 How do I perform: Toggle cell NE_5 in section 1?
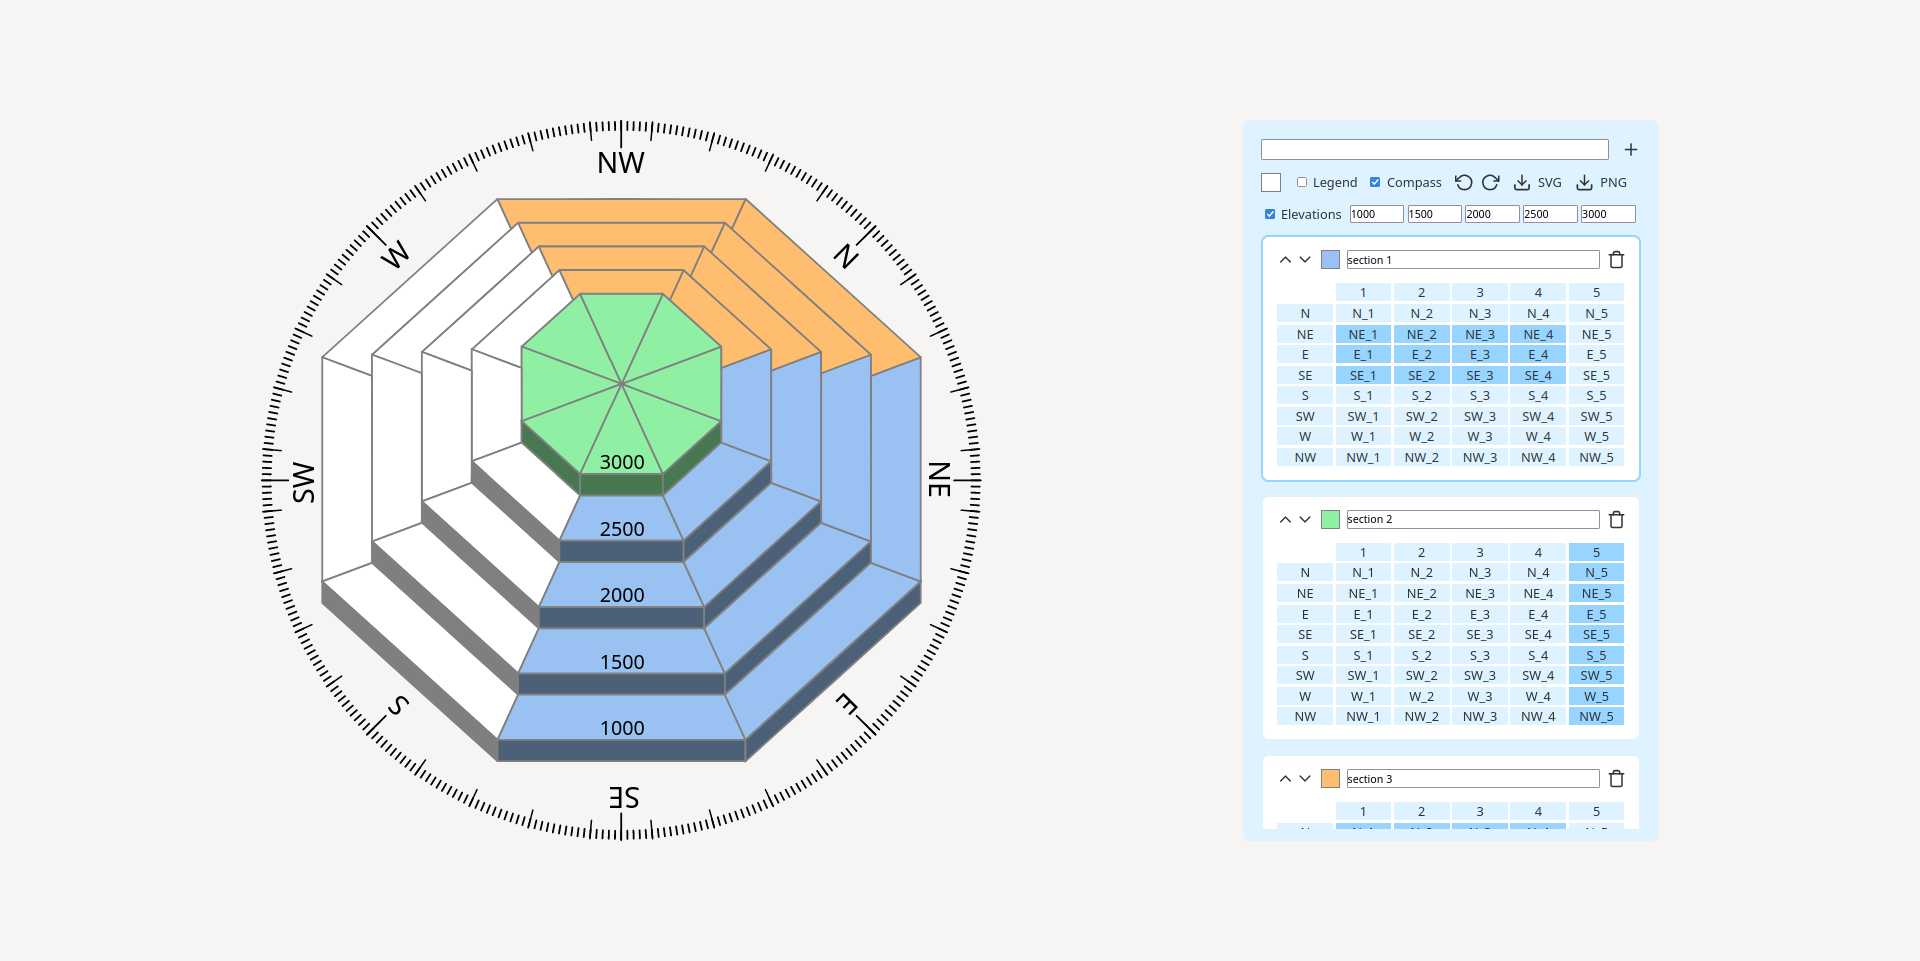(x=1596, y=335)
